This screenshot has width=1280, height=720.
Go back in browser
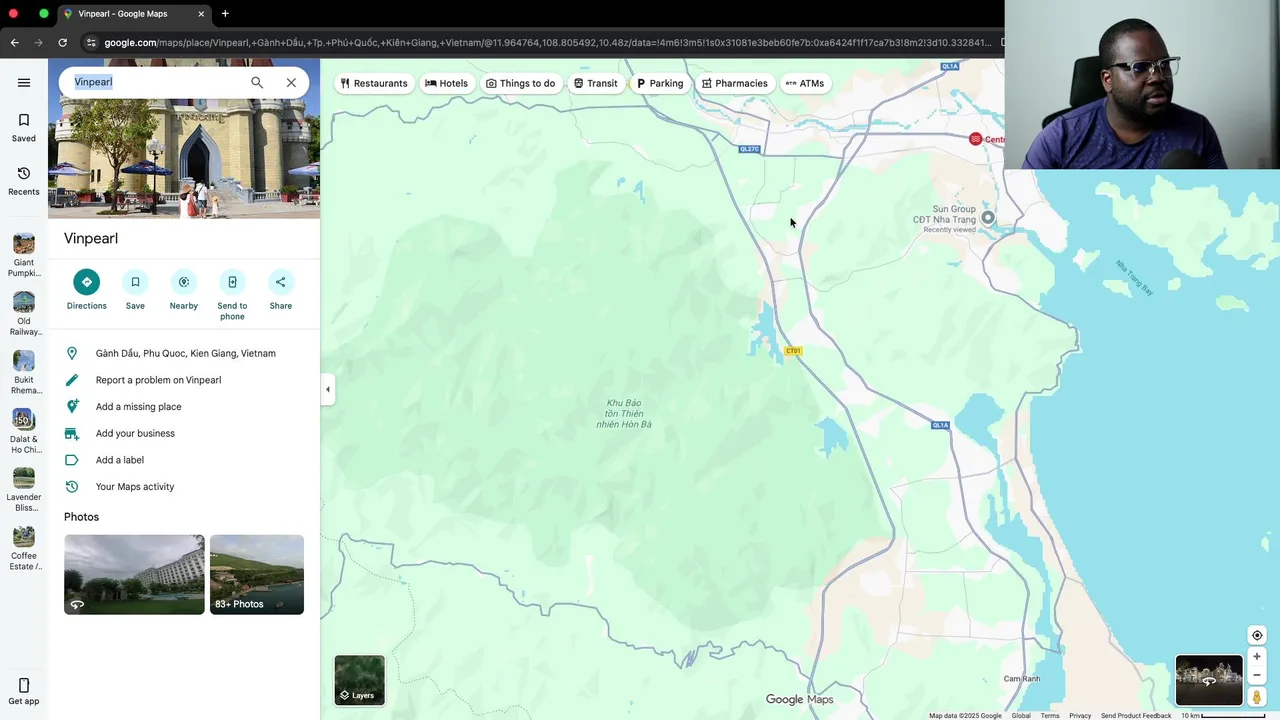14,42
